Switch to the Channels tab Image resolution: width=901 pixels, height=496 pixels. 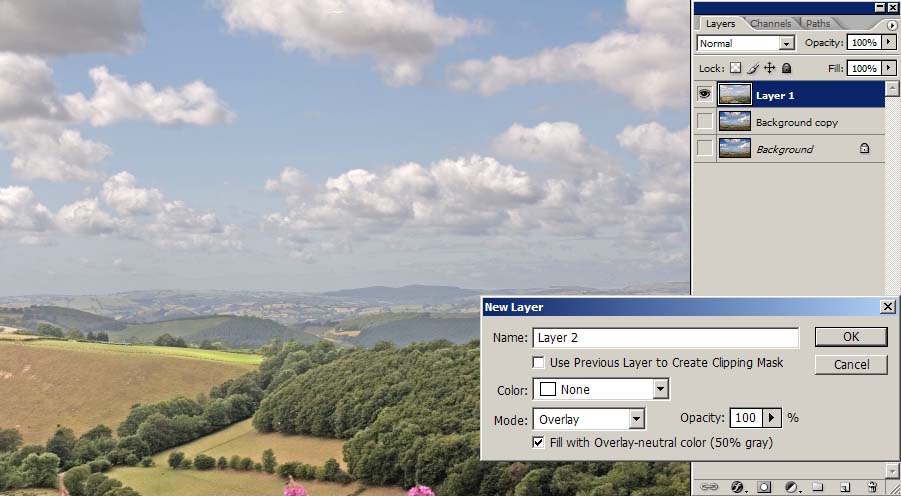(771, 24)
